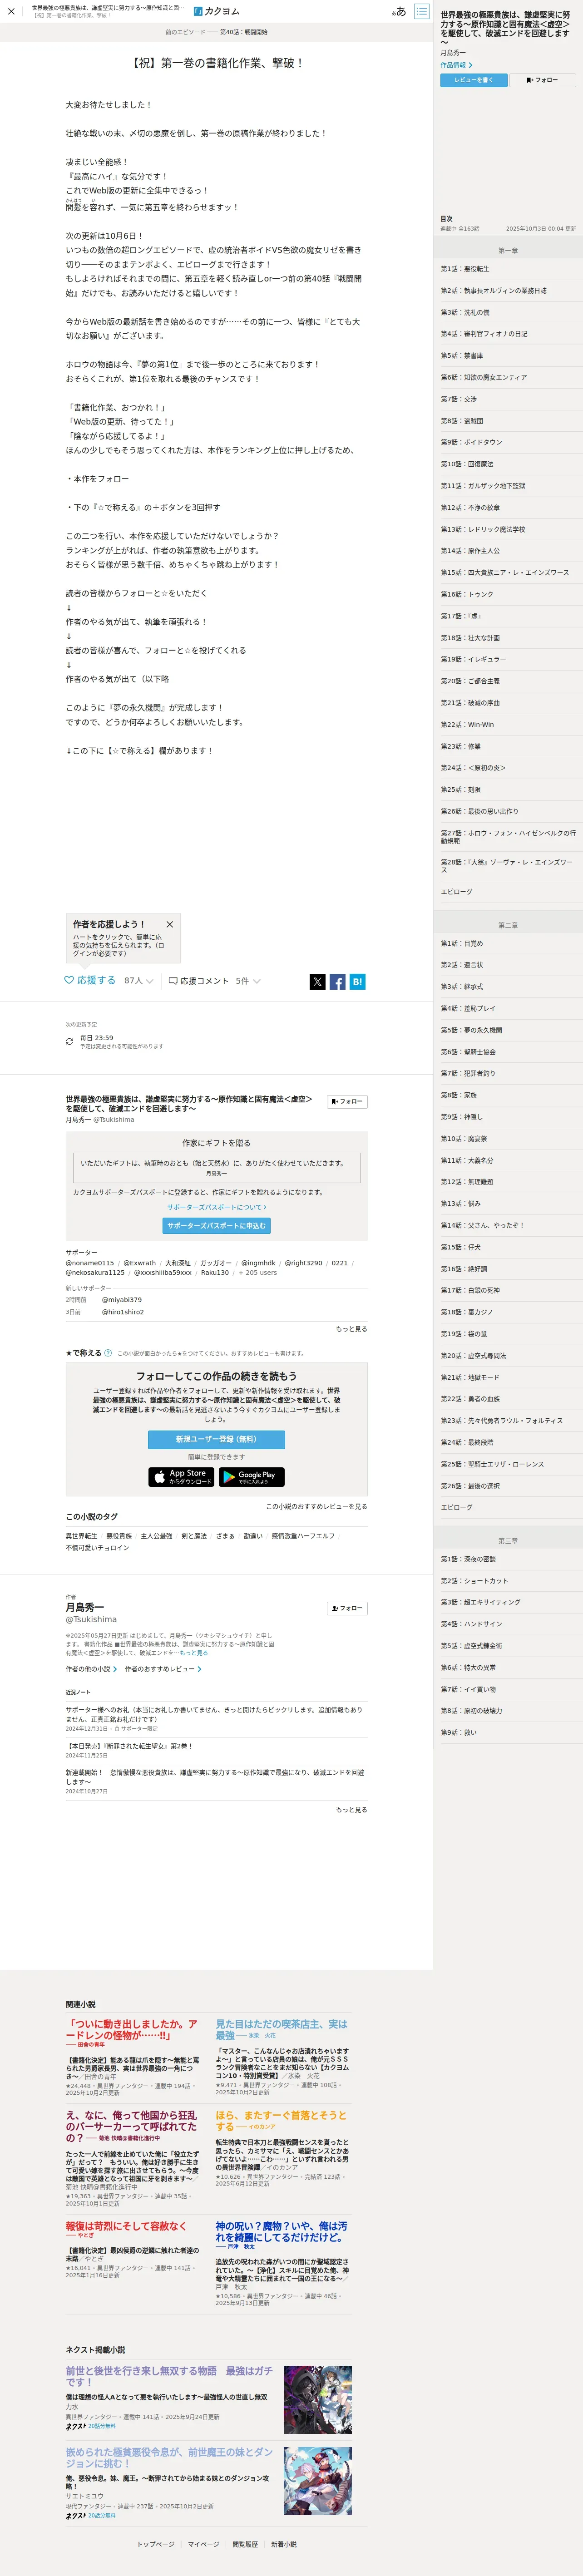Click the heart icon 応援する

(x=69, y=980)
